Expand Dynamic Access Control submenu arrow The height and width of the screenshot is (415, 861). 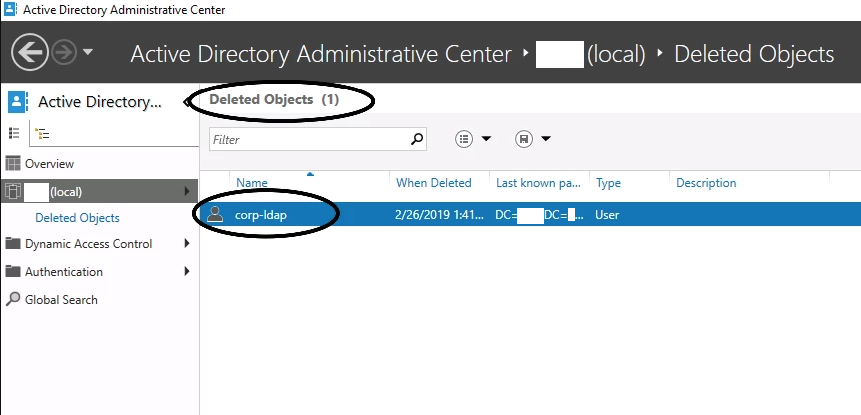tap(187, 243)
